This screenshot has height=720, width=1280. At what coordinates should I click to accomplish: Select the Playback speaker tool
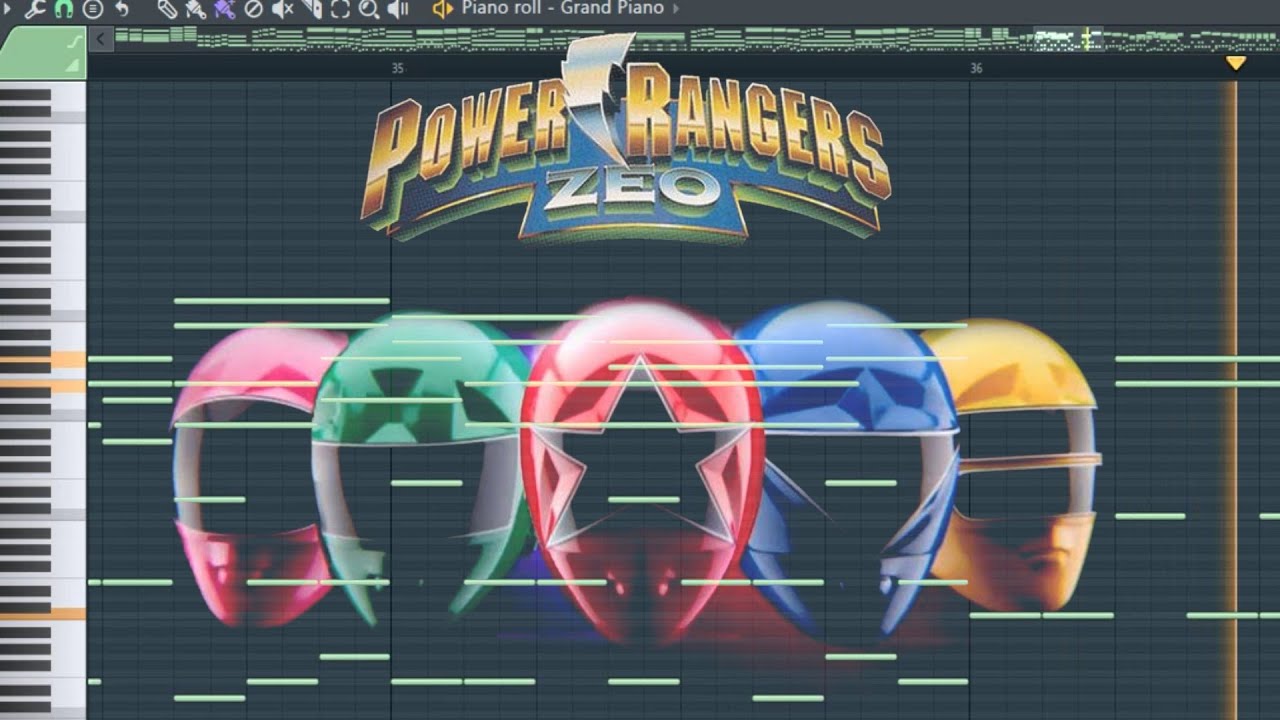pos(398,9)
